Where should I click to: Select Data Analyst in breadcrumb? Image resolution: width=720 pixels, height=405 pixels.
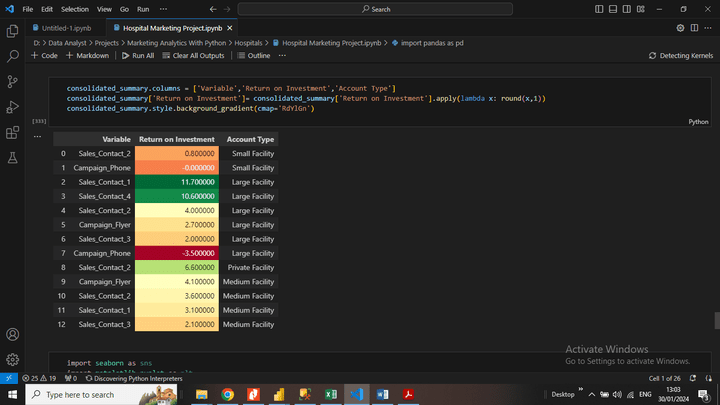(x=68, y=43)
